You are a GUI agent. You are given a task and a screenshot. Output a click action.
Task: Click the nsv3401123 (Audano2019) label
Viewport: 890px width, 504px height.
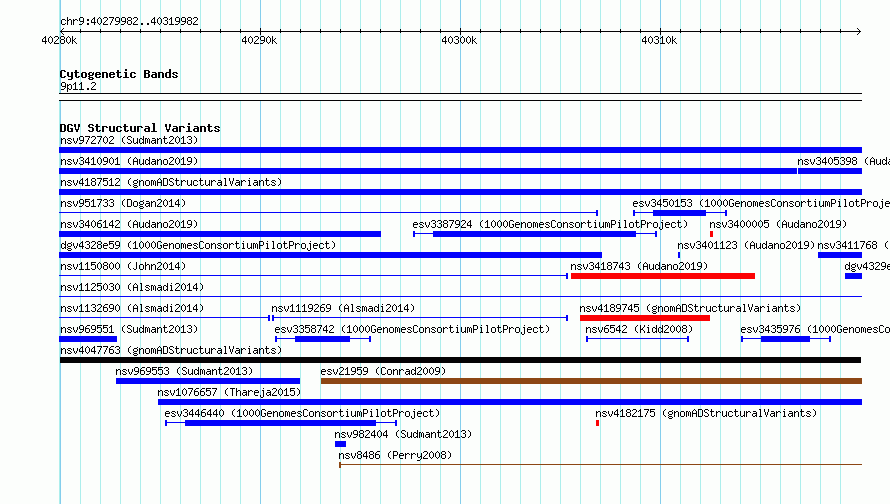(746, 245)
